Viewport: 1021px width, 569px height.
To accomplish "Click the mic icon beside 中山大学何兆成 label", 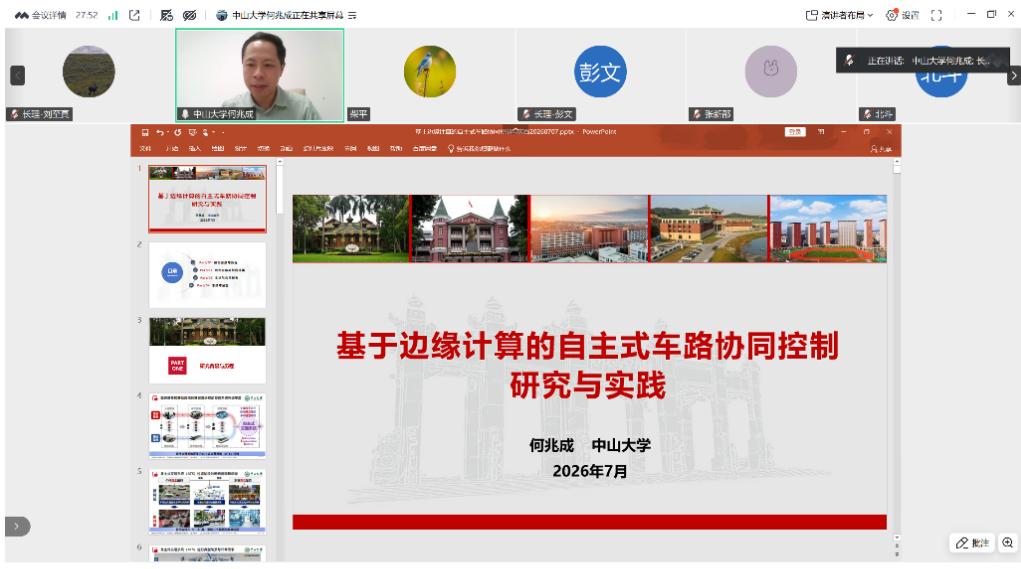I will click(x=186, y=114).
